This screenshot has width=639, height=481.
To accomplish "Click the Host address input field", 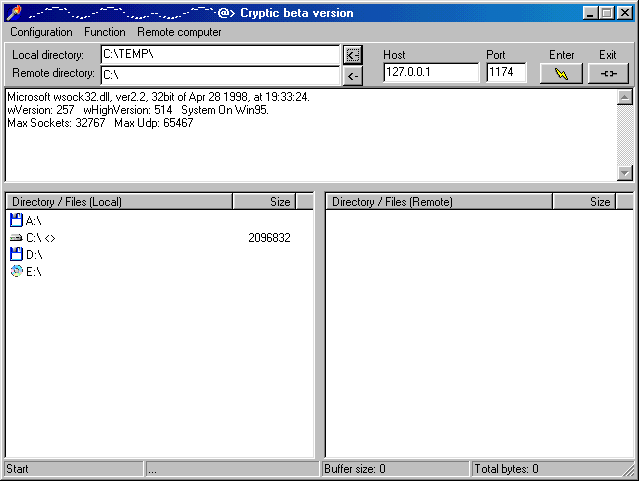I will pos(431,73).
